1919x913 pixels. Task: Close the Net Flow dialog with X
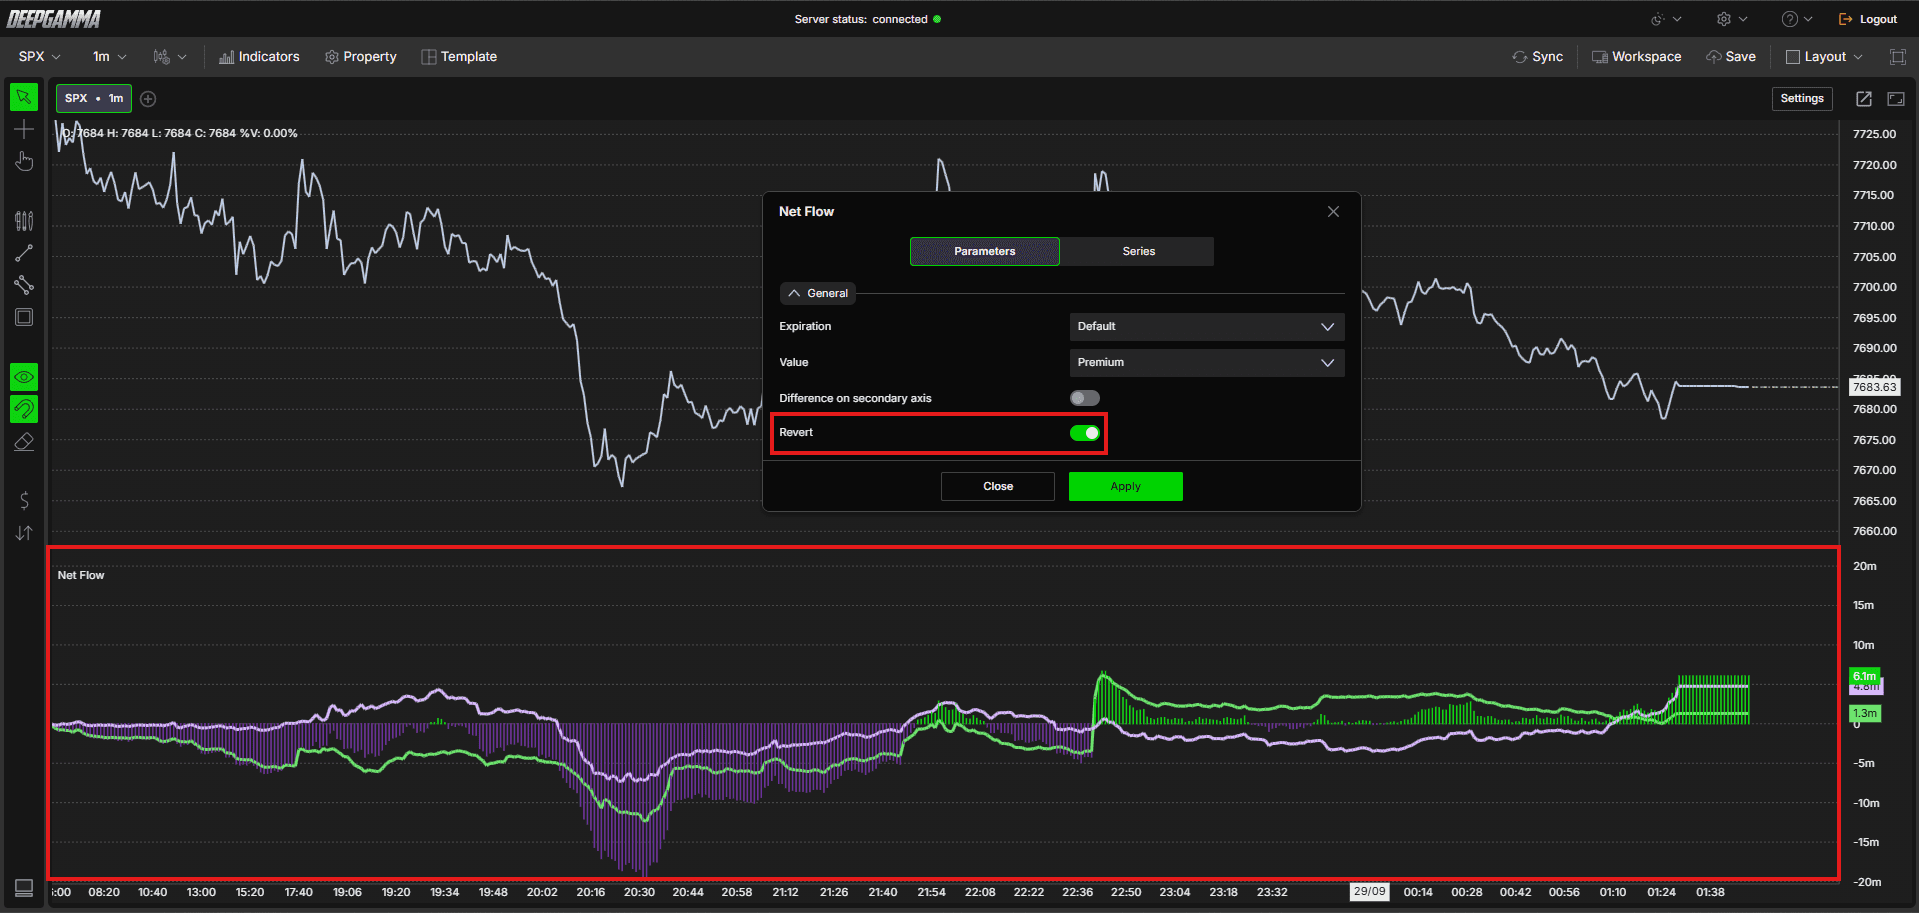tap(1333, 211)
